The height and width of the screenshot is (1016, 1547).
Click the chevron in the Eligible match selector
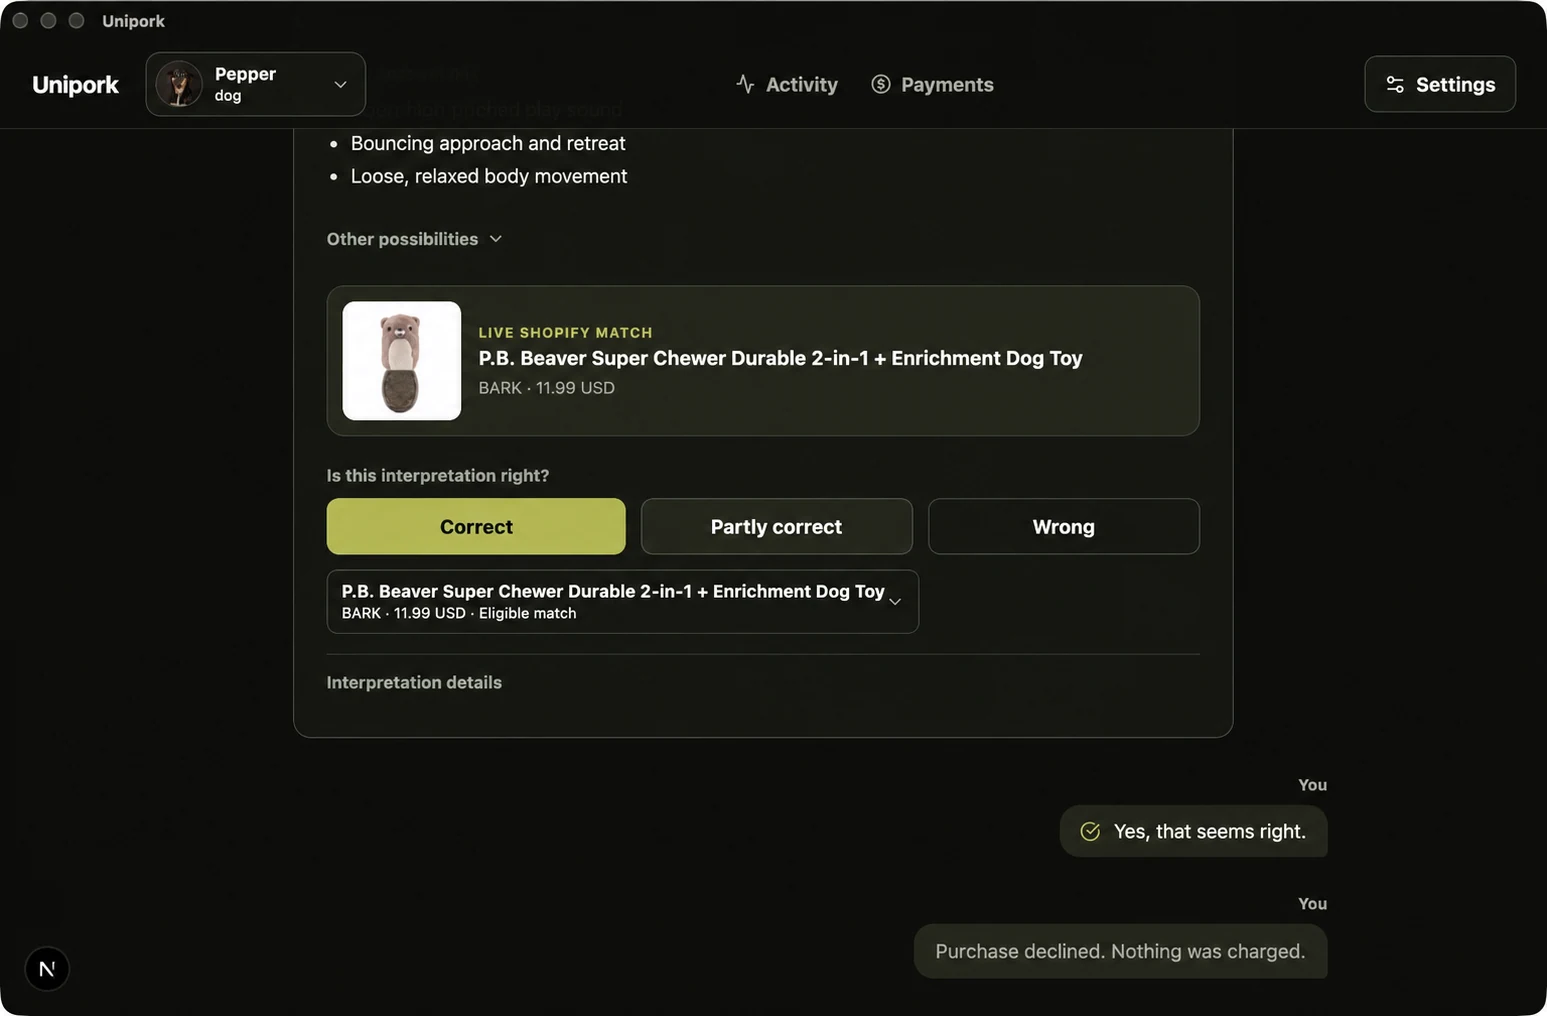(895, 602)
